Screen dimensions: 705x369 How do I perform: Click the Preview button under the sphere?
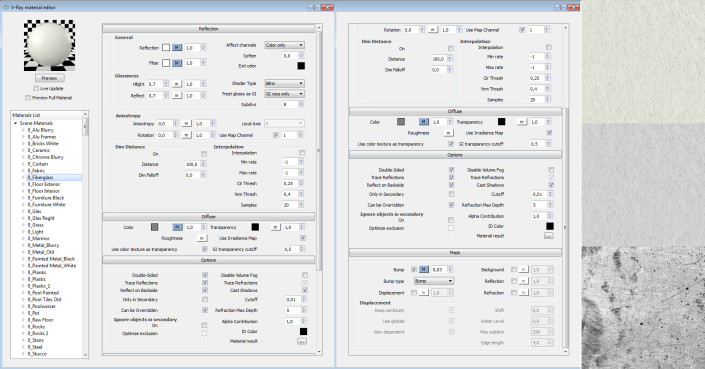(49, 78)
